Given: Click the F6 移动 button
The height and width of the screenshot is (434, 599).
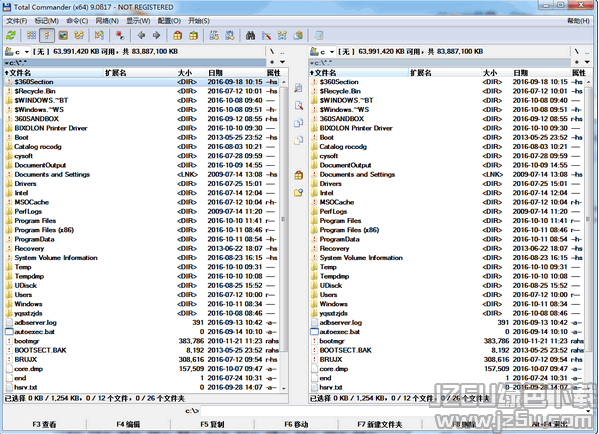Looking at the screenshot, I should click(x=296, y=424).
